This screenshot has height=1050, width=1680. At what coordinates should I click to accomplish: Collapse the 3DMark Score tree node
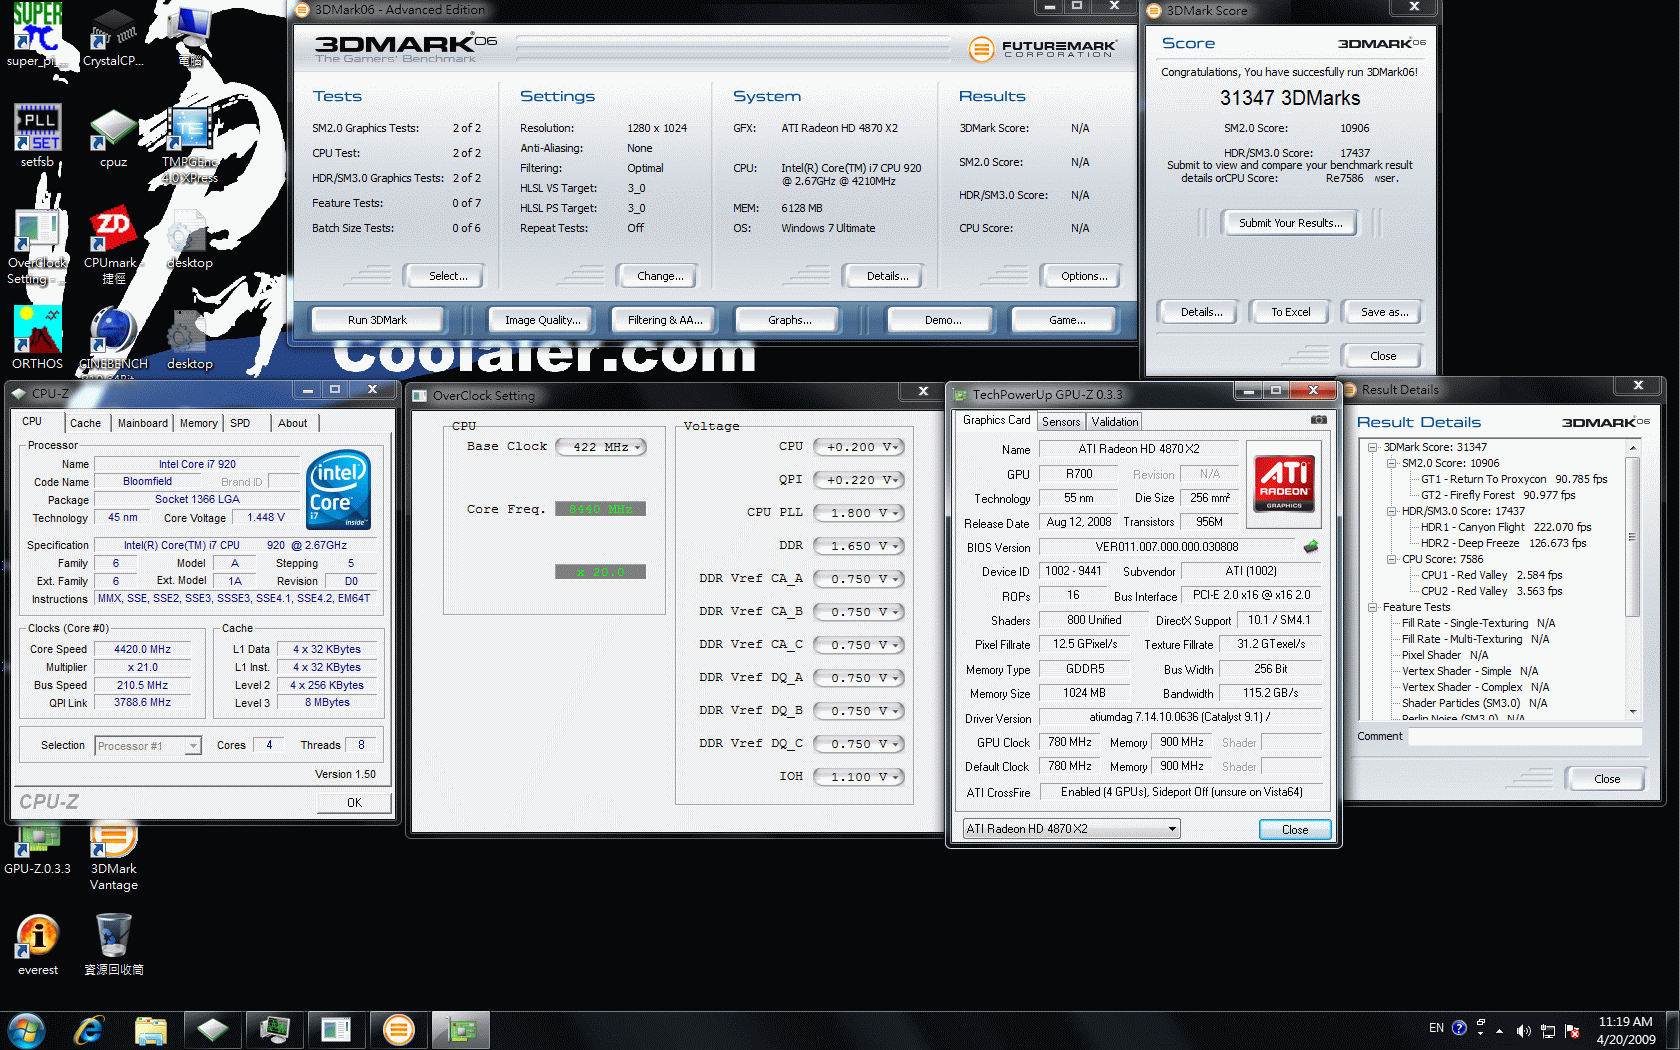(x=1373, y=447)
